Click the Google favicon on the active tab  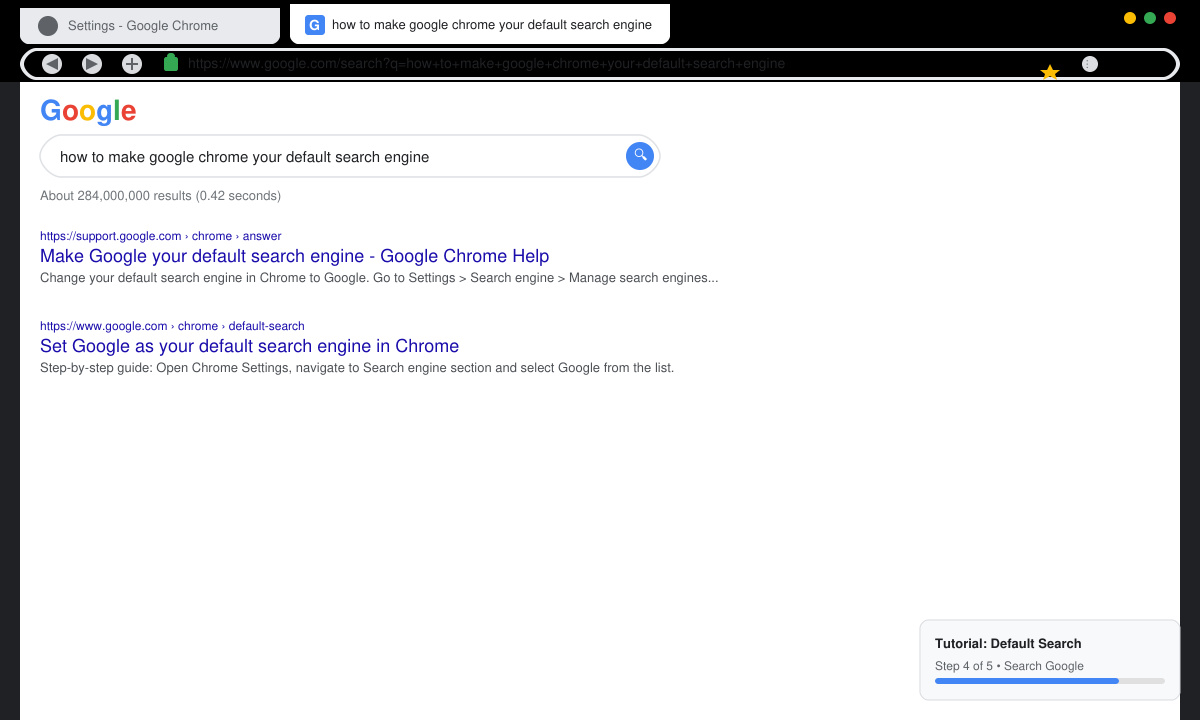tap(315, 25)
